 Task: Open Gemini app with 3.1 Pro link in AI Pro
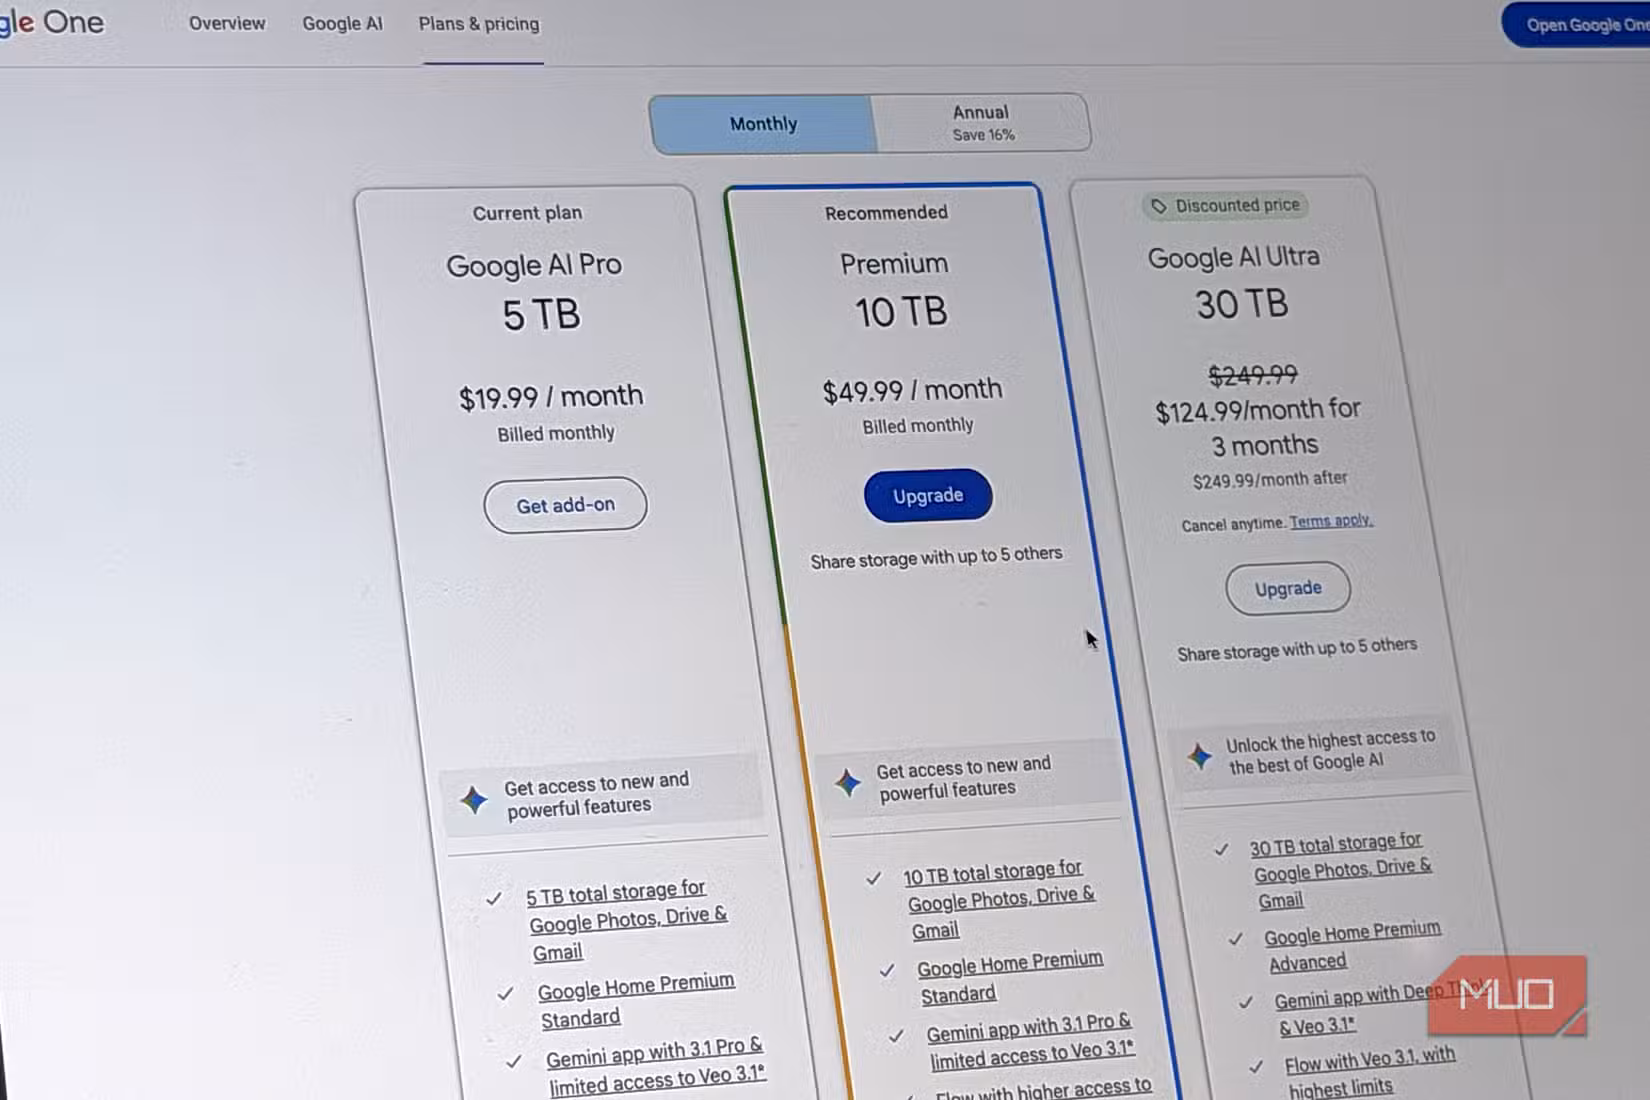[655, 1067]
